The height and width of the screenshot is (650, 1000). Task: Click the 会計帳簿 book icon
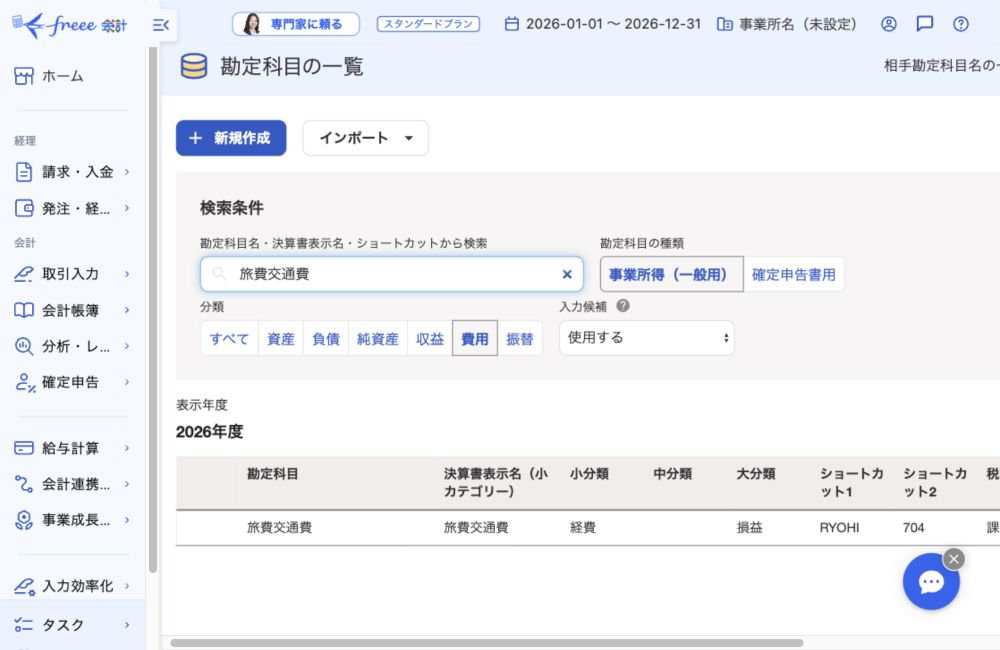click(24, 310)
